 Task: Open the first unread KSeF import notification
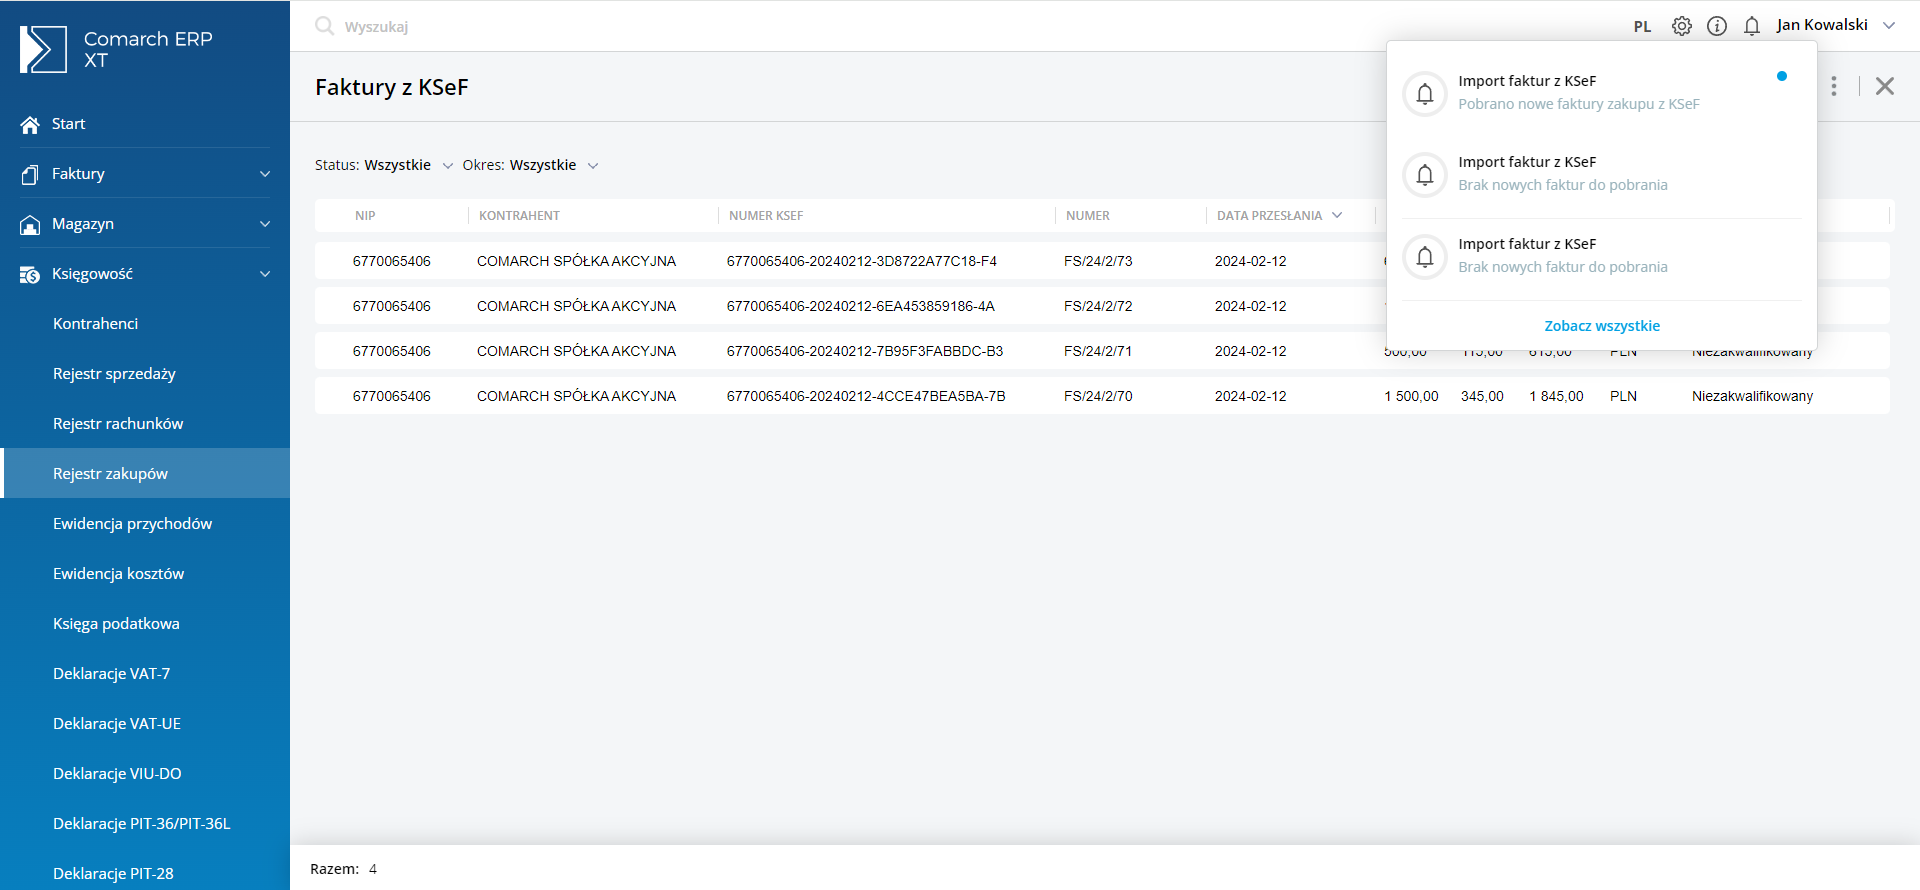click(1578, 92)
